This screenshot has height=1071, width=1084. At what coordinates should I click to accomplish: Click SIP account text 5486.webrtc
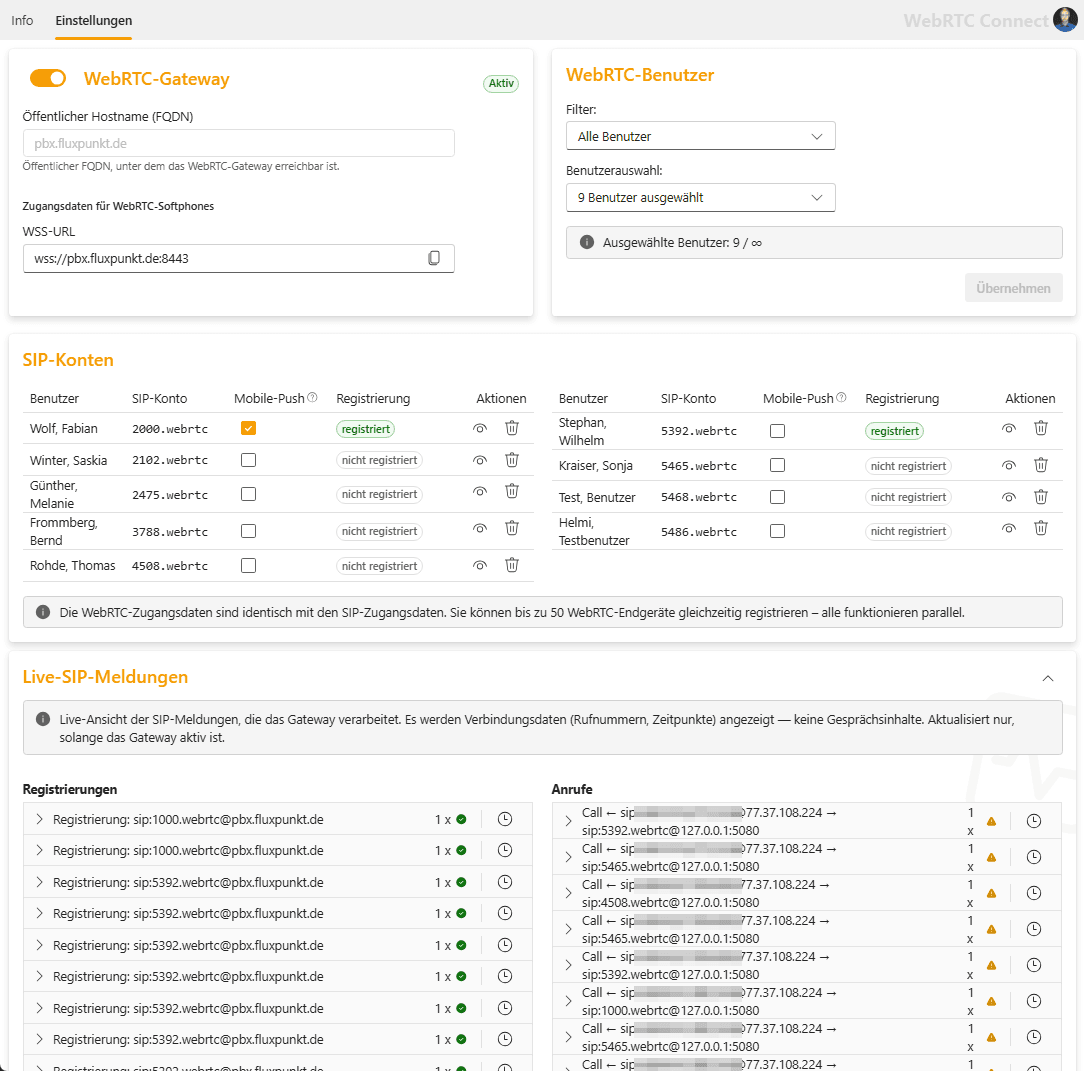[699, 532]
